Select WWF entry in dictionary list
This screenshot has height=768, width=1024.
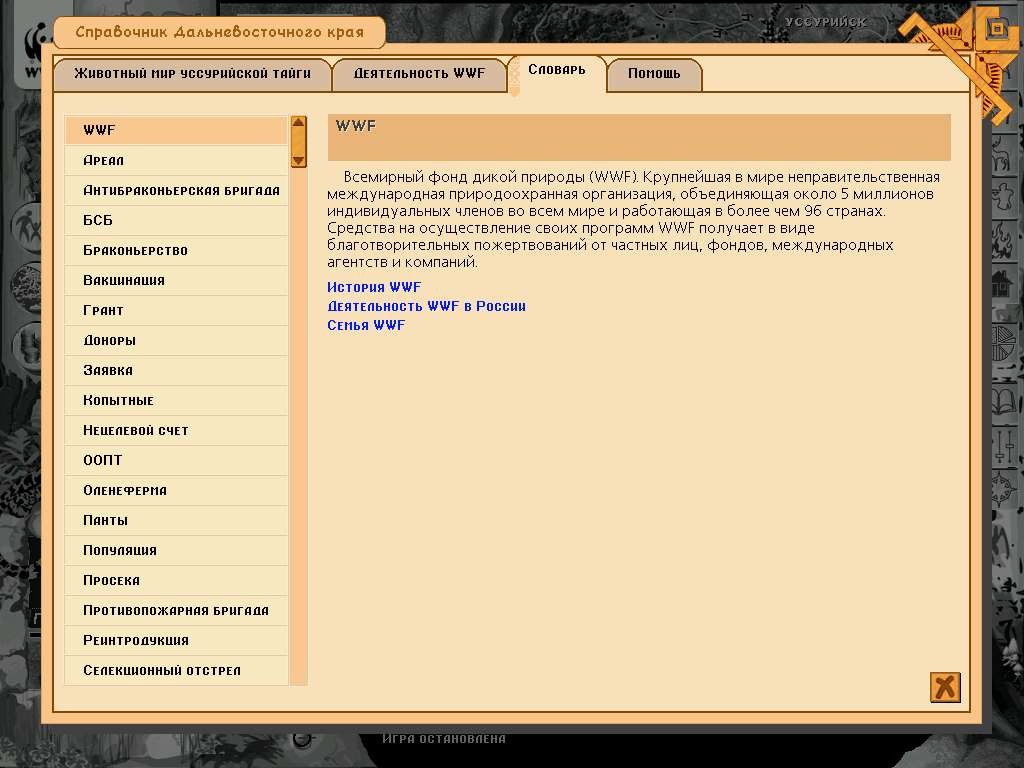(x=176, y=130)
